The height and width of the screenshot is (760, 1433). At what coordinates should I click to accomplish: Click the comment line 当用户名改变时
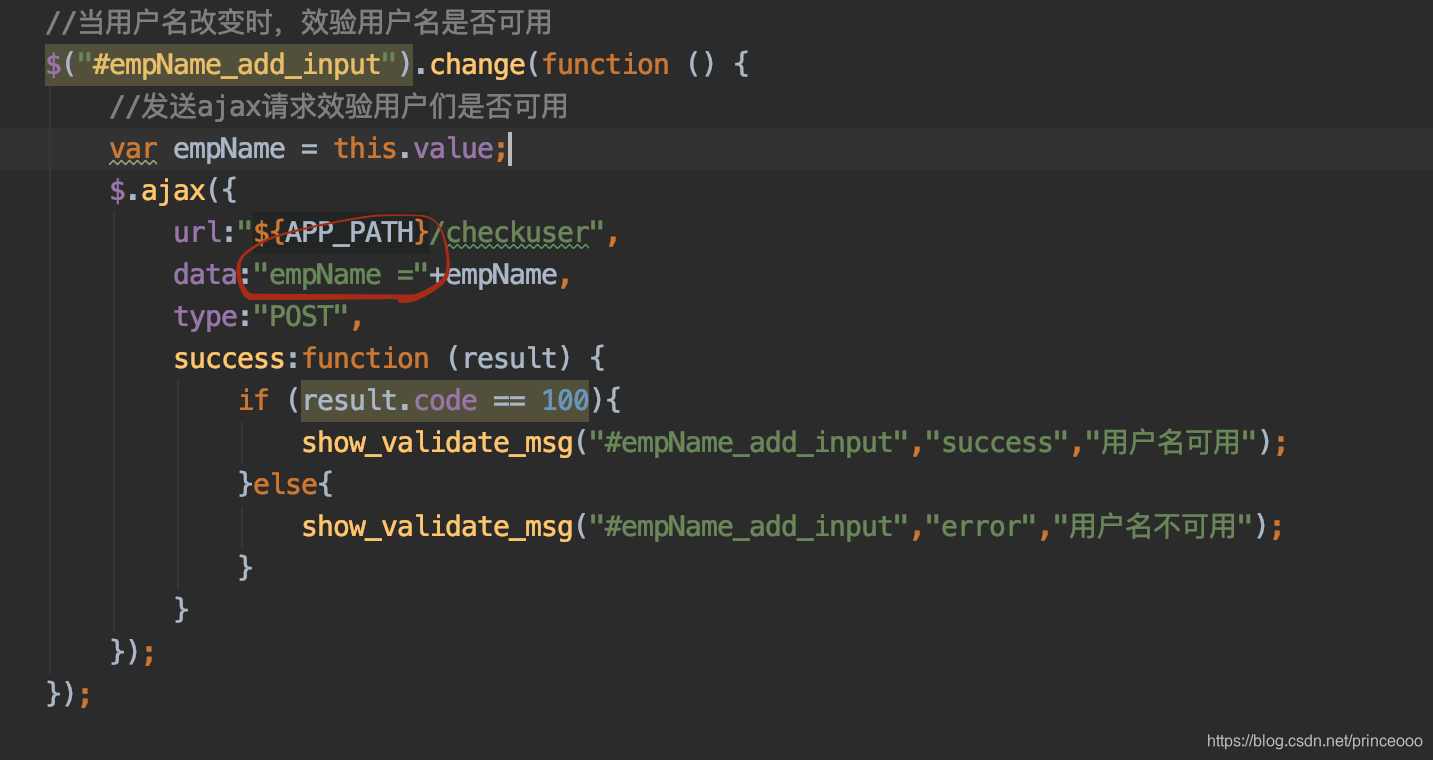(x=298, y=21)
